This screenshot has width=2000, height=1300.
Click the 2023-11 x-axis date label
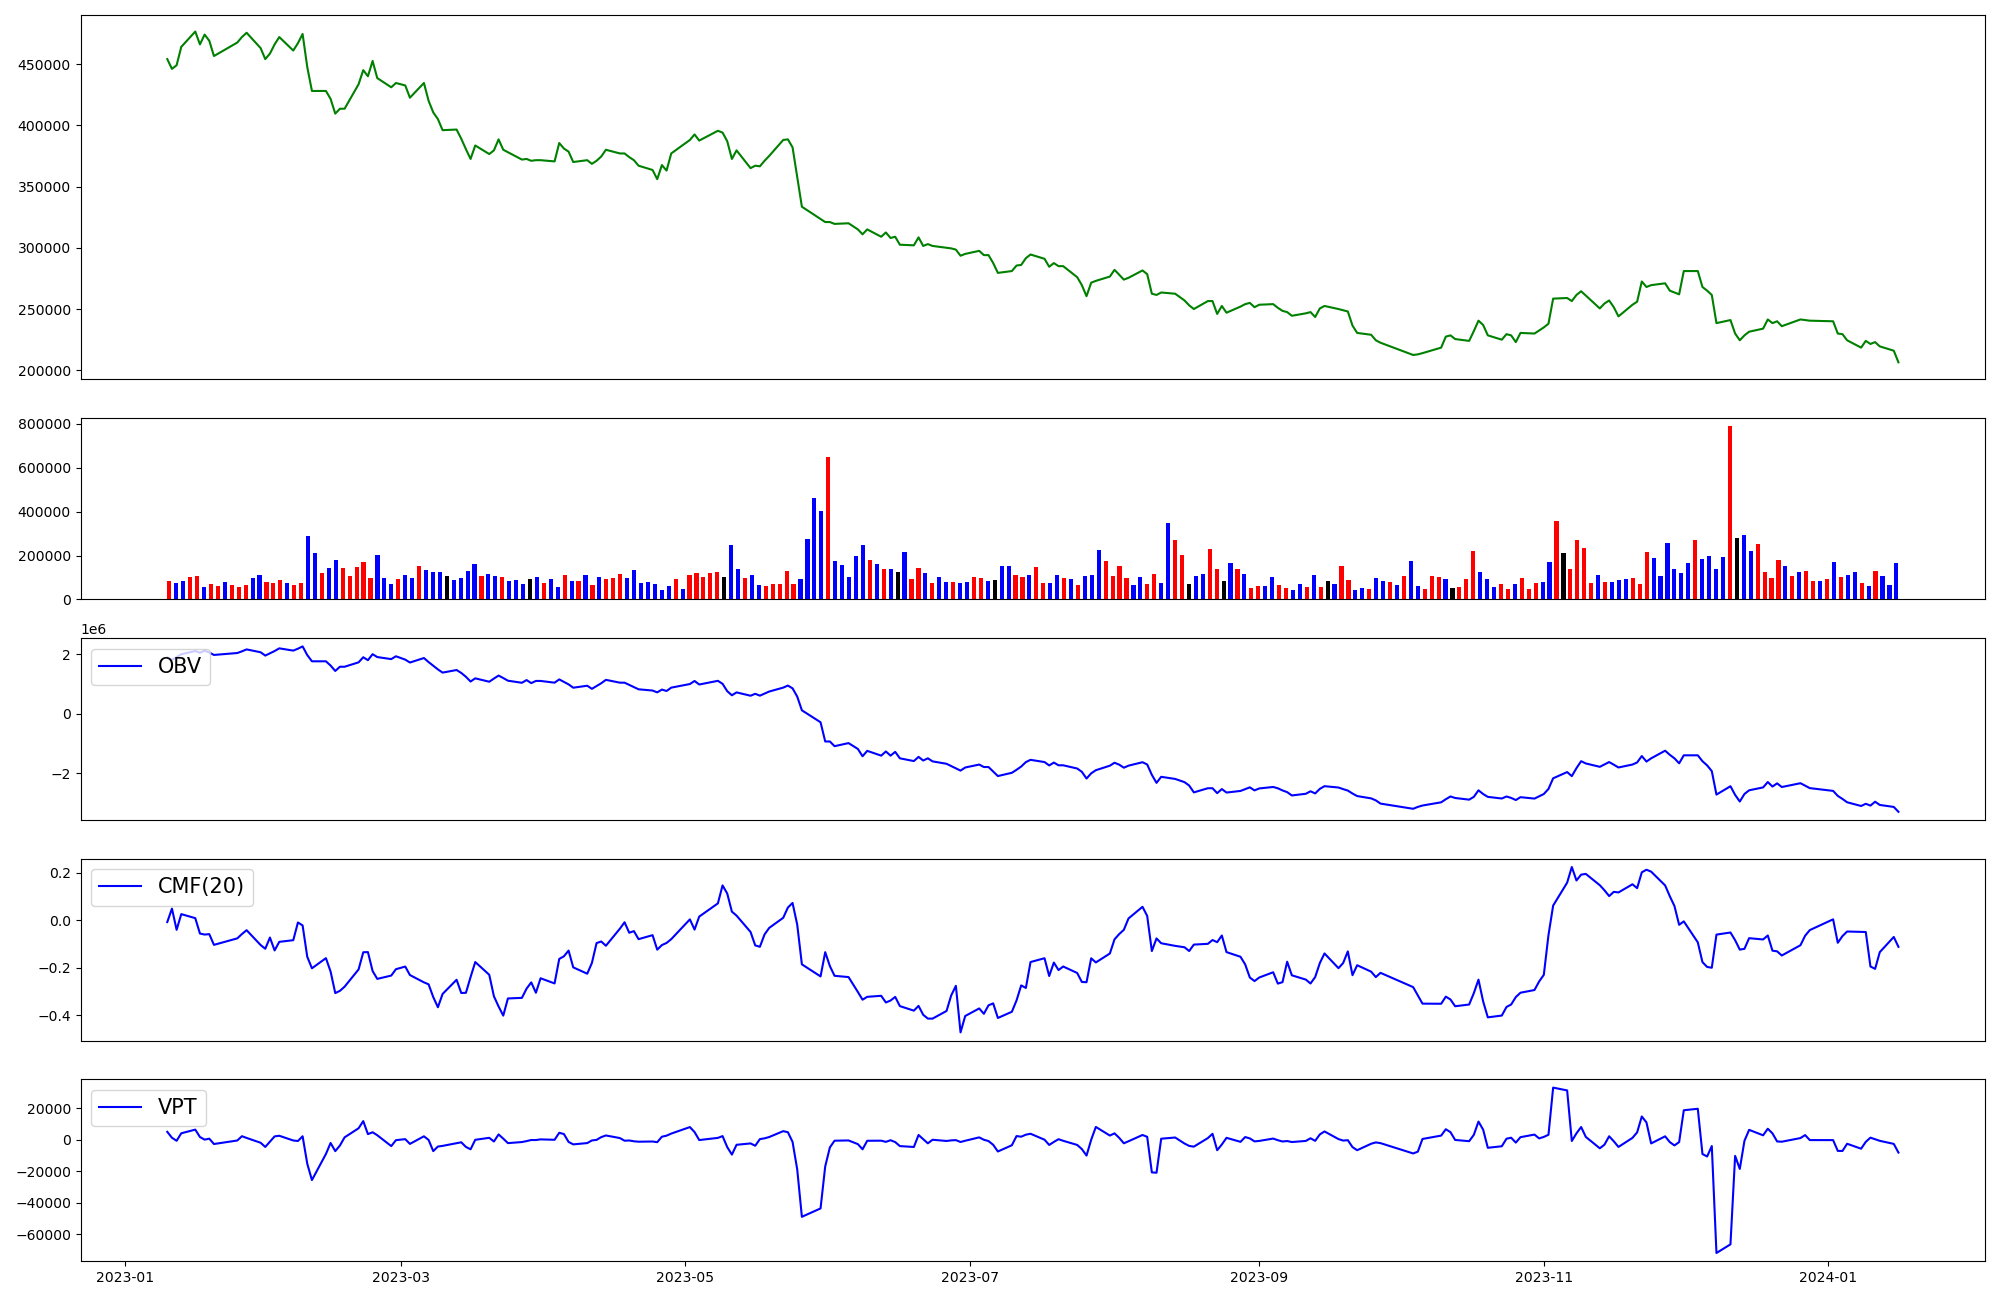click(x=1544, y=1277)
